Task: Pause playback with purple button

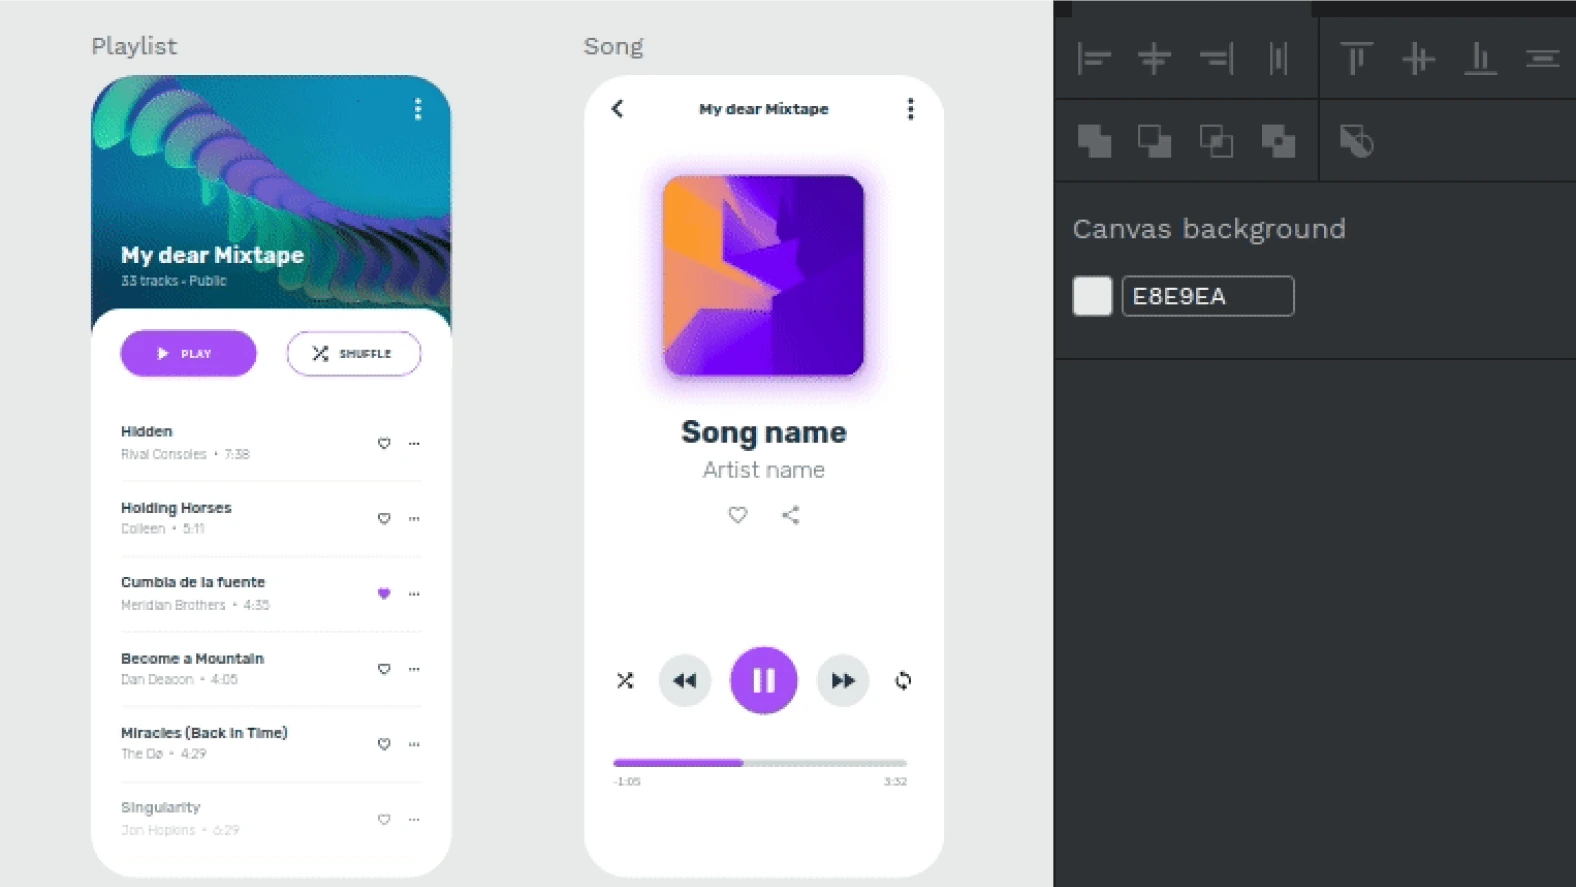Action: (x=764, y=681)
